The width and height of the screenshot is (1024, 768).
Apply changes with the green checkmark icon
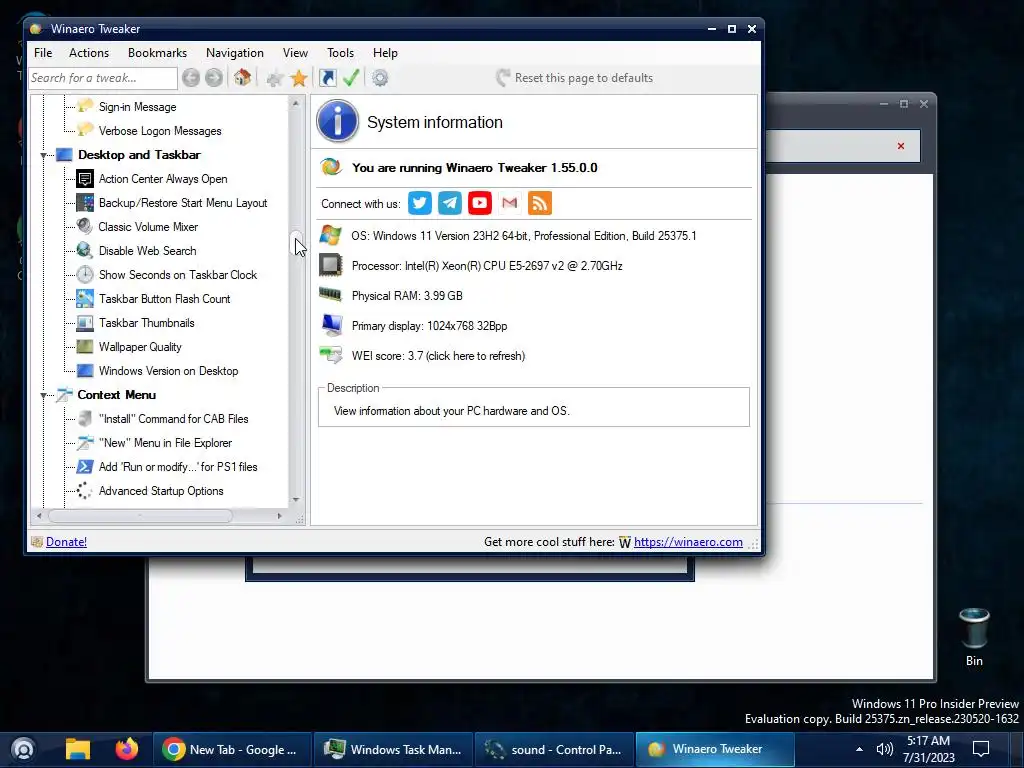[x=351, y=78]
